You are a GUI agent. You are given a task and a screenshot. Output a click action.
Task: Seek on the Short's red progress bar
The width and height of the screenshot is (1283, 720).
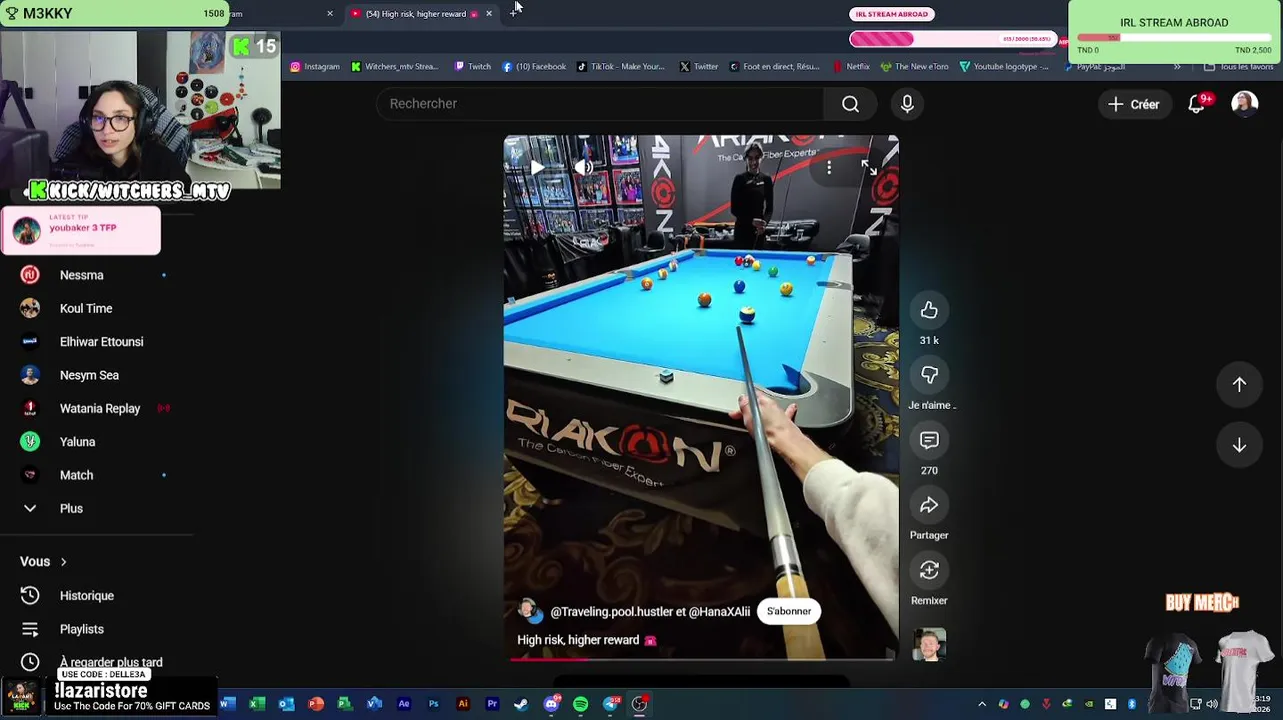700,659
